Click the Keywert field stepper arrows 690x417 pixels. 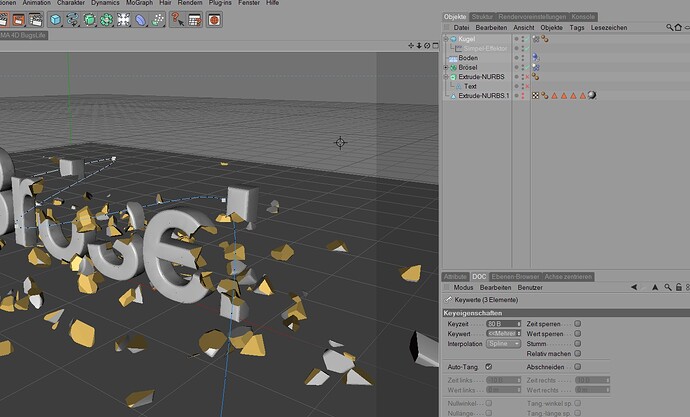tap(519, 334)
